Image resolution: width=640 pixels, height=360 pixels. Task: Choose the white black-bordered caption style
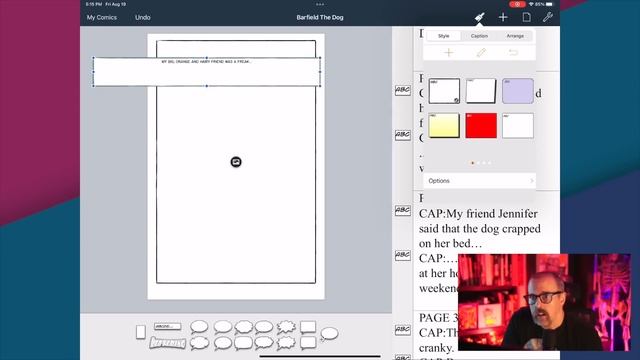pos(444,91)
